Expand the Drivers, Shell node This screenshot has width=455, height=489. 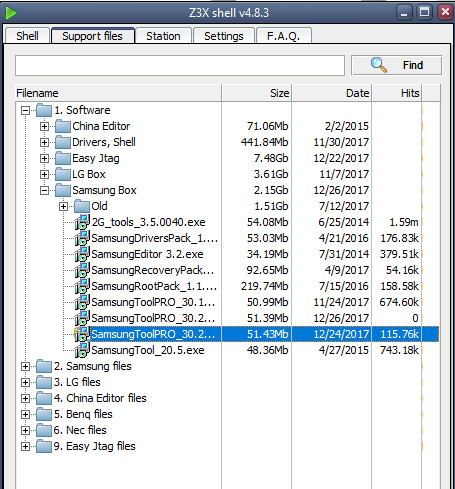coord(44,142)
